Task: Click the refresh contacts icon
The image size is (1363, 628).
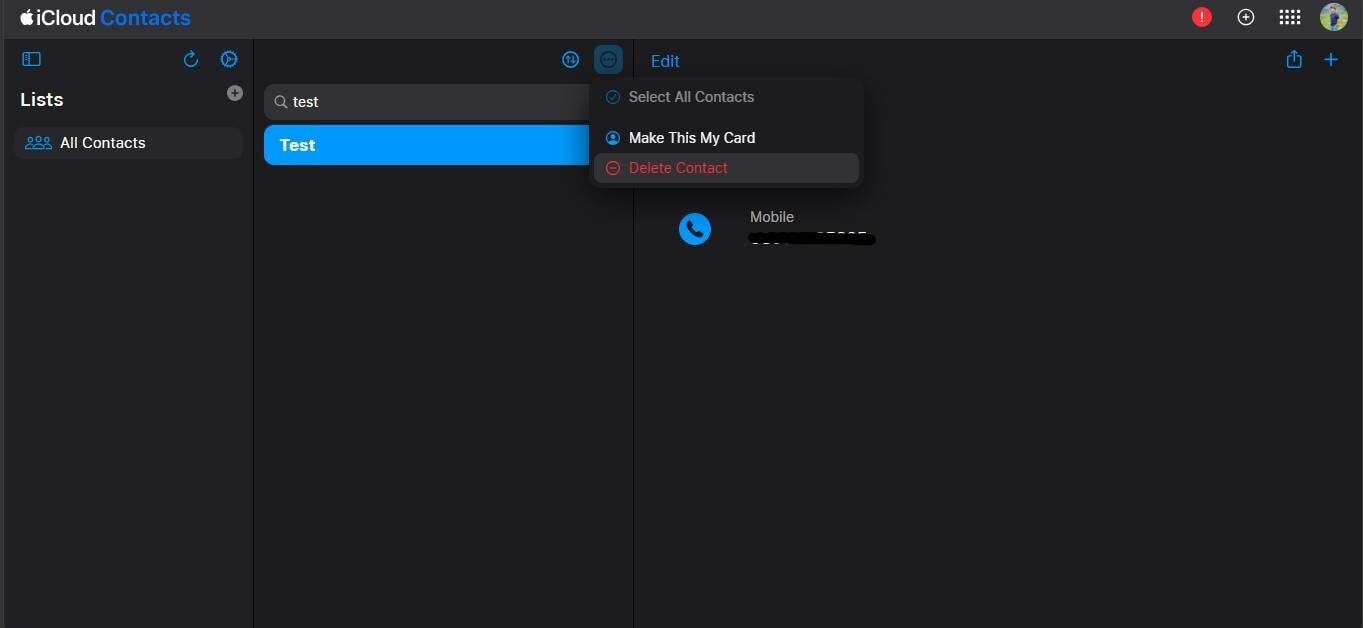Action: point(191,59)
